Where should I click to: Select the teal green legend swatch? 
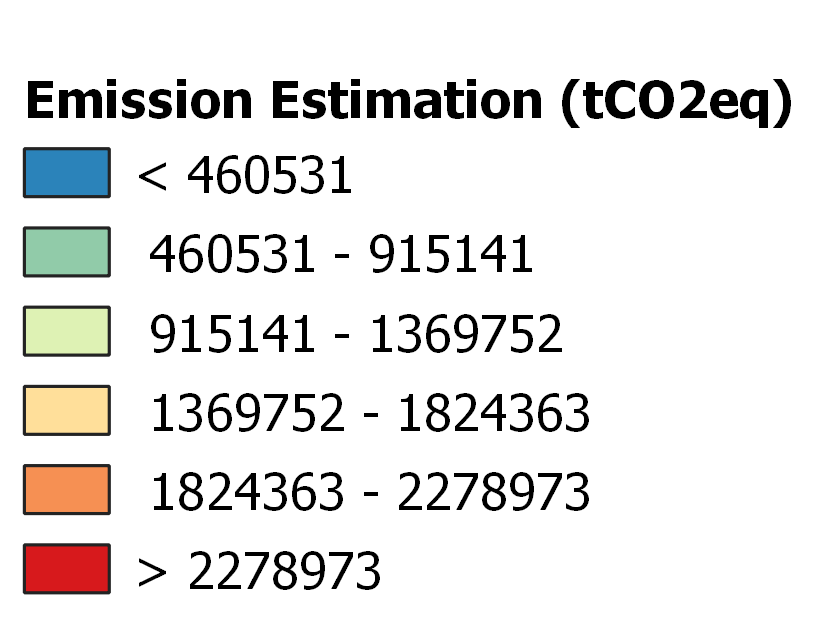tap(66, 252)
